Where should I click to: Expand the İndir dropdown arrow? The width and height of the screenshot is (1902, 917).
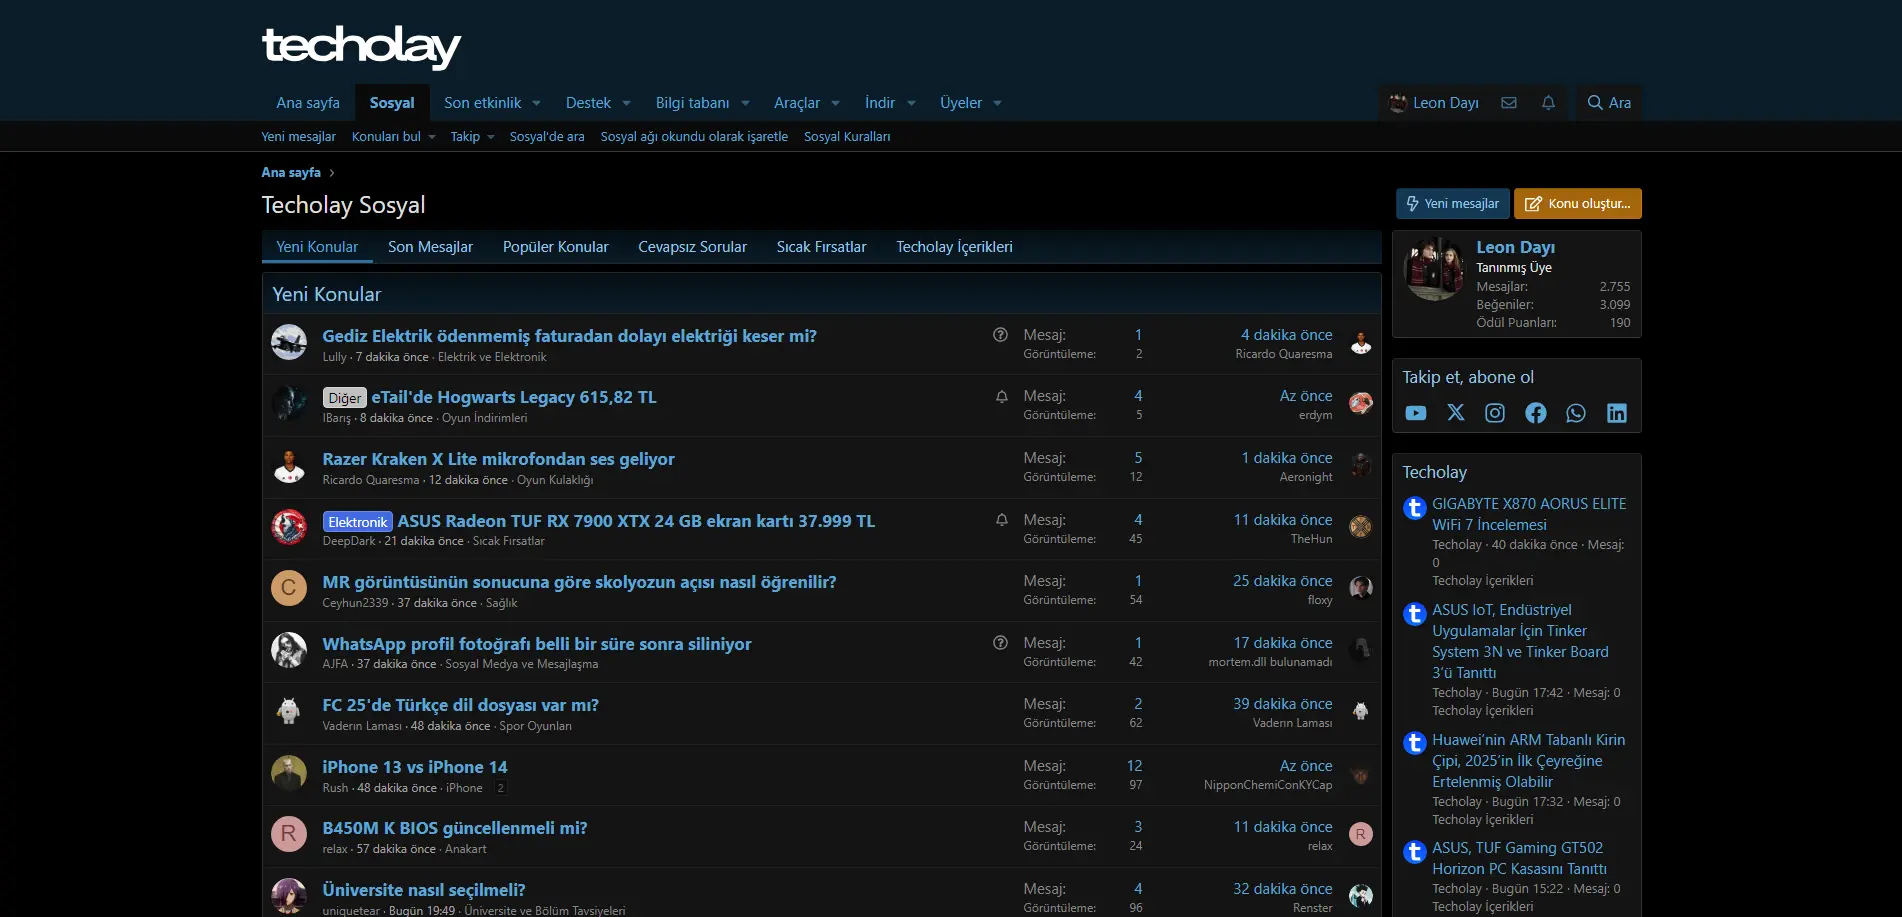click(x=911, y=103)
